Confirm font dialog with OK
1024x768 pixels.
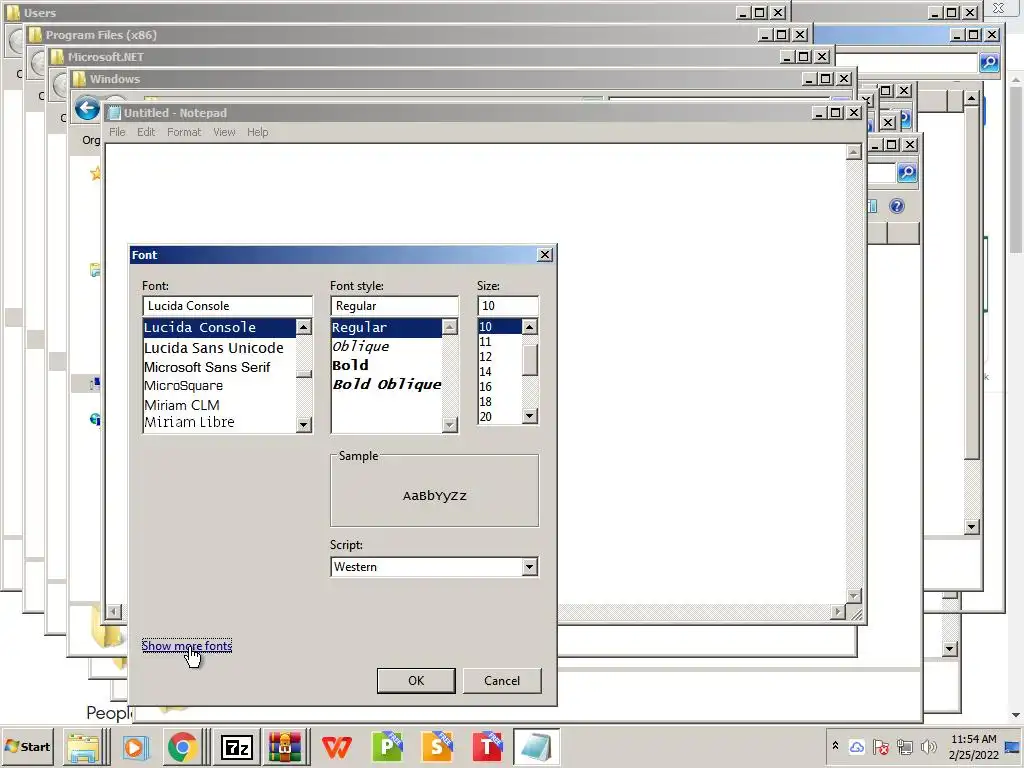[x=416, y=680]
